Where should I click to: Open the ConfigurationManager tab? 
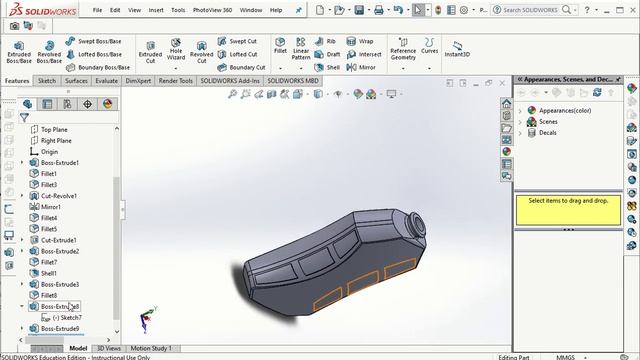click(67, 104)
